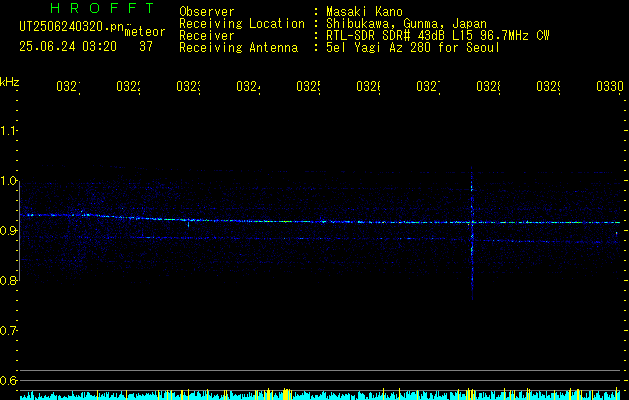Click the cyan signal level strip at bottom
The height and width of the screenshot is (400, 629).
coord(321,395)
